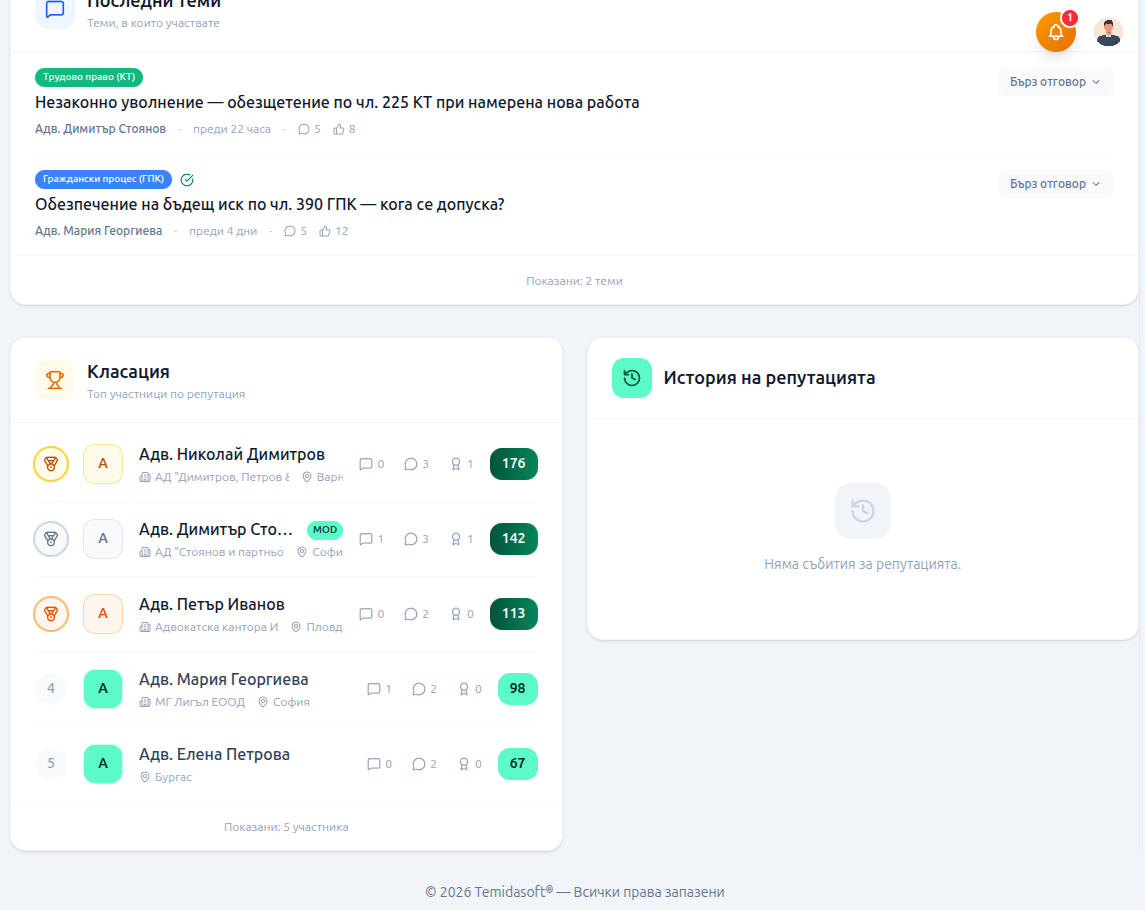Click the 176 reputation score badge
The width and height of the screenshot is (1145, 910).
pyautogui.click(x=513, y=464)
